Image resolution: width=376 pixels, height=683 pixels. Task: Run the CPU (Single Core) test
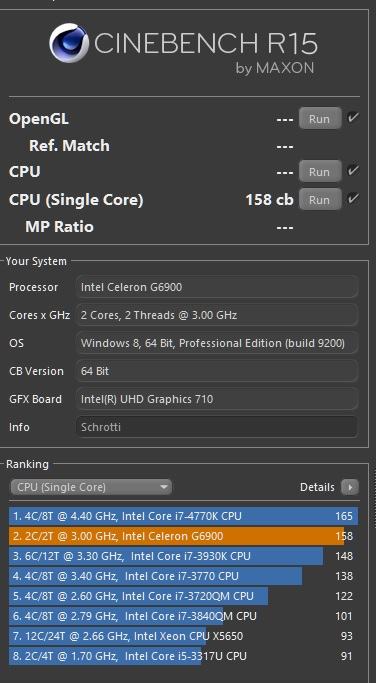pos(320,199)
